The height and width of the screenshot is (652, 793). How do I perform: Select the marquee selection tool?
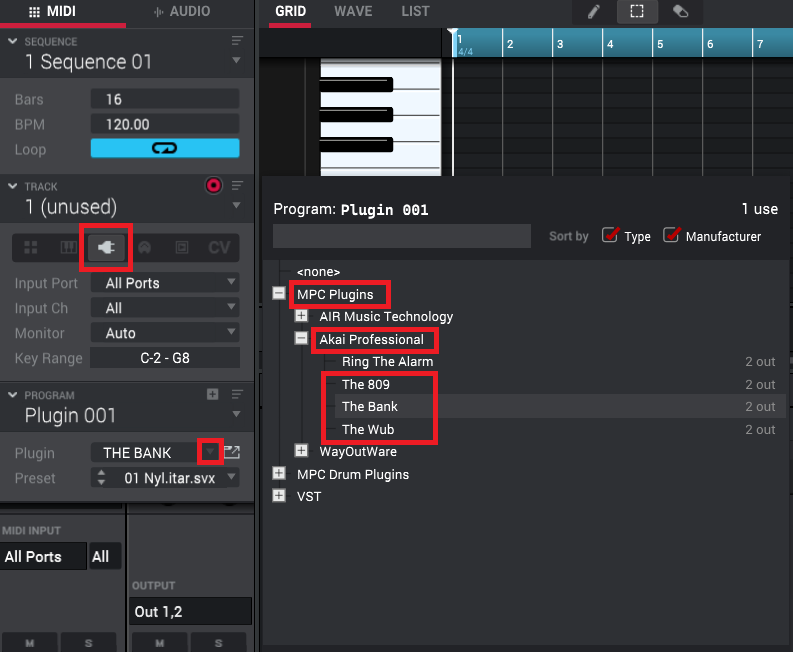click(637, 12)
